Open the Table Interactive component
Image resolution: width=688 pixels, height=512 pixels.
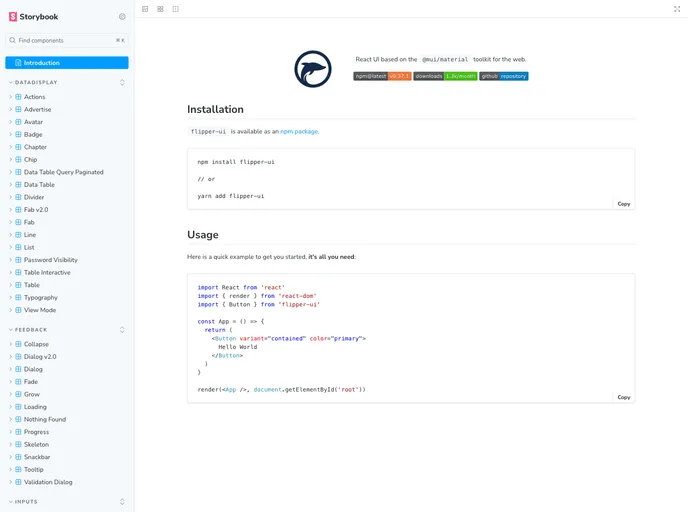pyautogui.click(x=47, y=272)
